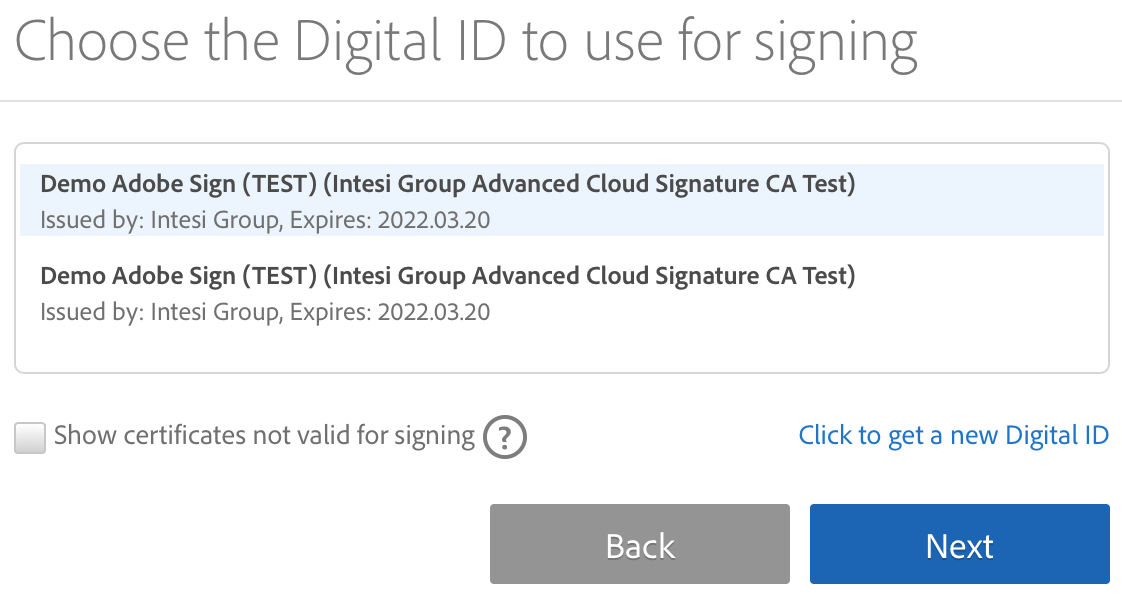This screenshot has height=594, width=1122.
Task: Click the 'Choose the Digital ID' heading
Action: (466, 42)
